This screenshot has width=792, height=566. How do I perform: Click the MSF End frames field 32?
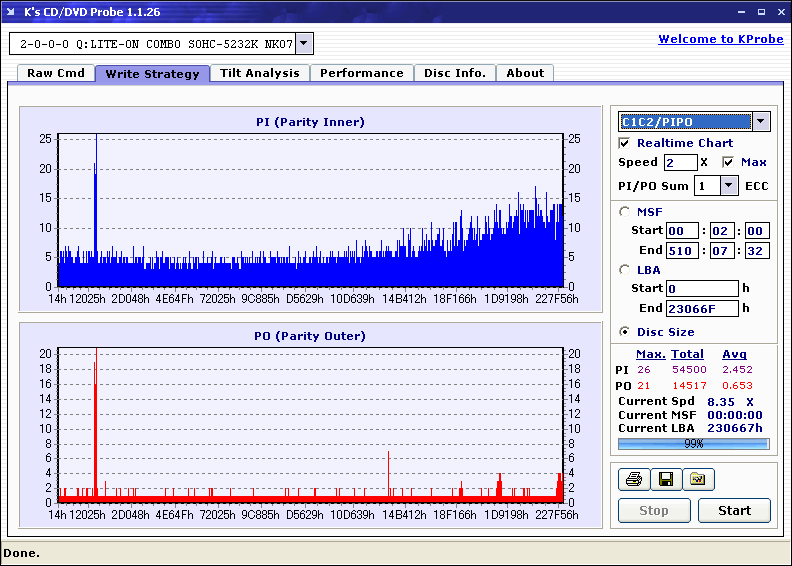pyautogui.click(x=757, y=250)
